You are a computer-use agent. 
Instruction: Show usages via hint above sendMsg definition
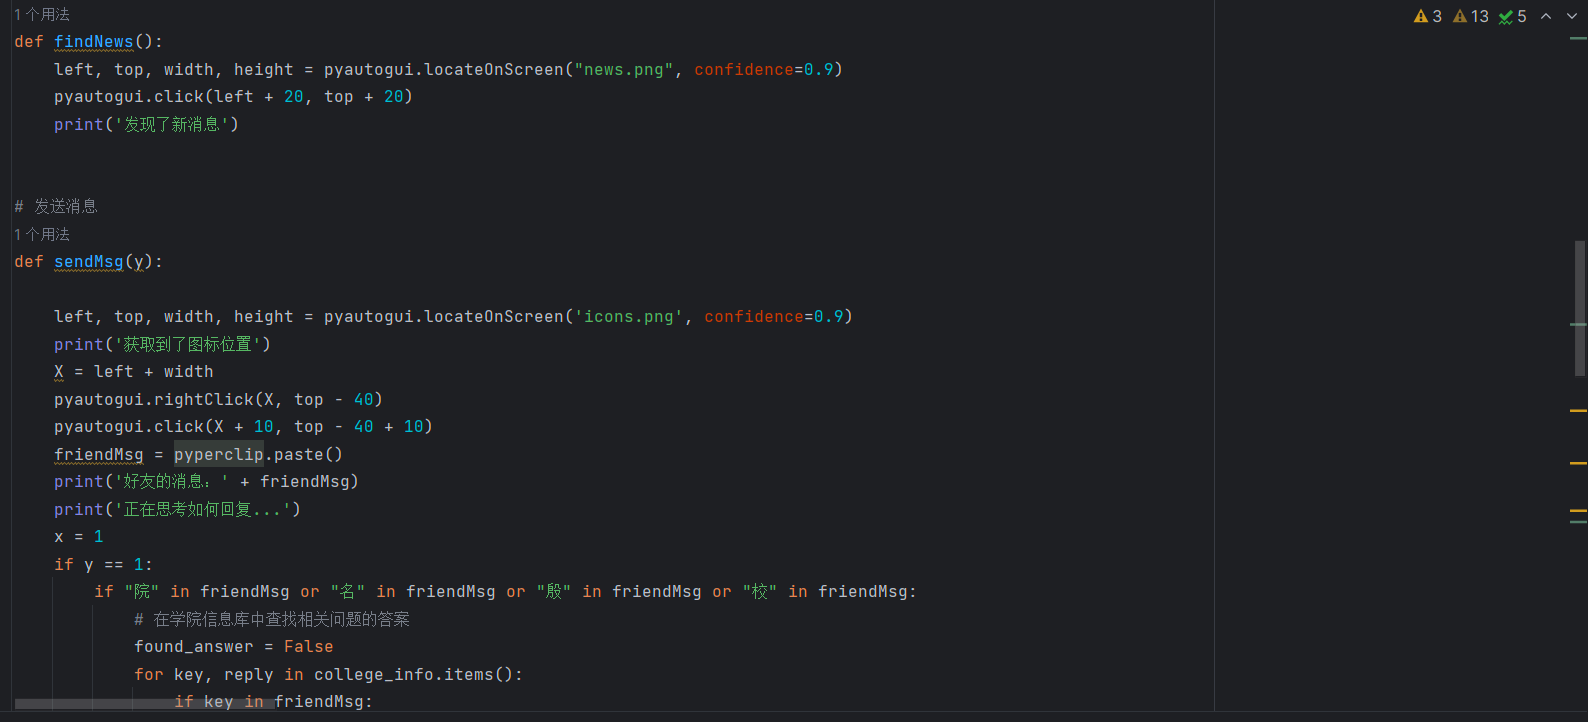[42, 234]
